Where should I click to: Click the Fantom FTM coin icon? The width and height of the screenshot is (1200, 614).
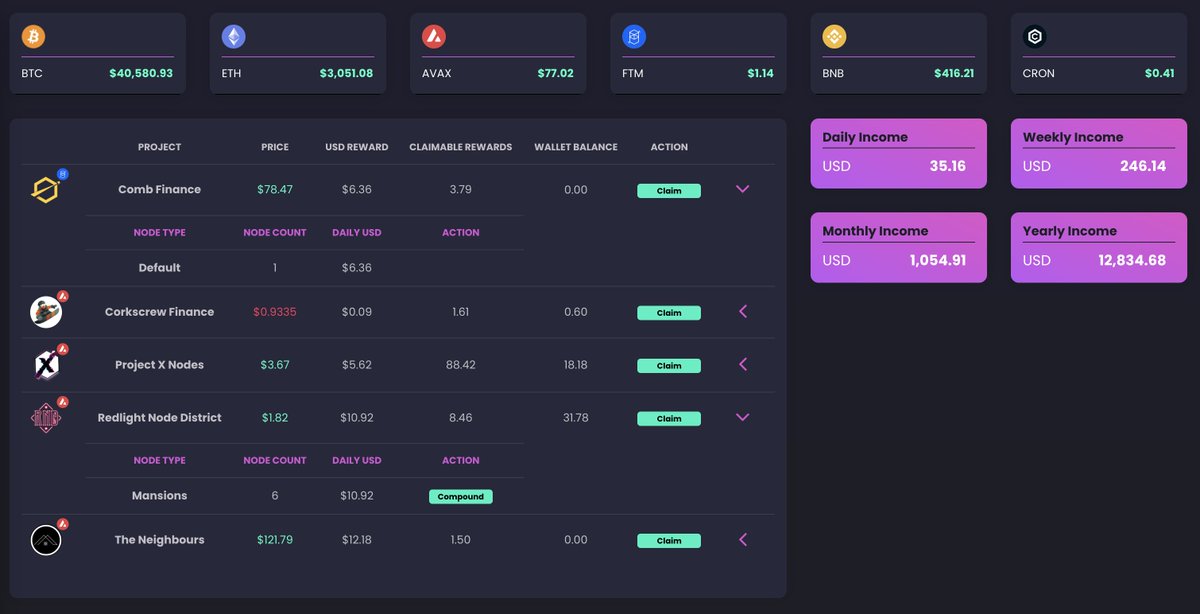634,37
